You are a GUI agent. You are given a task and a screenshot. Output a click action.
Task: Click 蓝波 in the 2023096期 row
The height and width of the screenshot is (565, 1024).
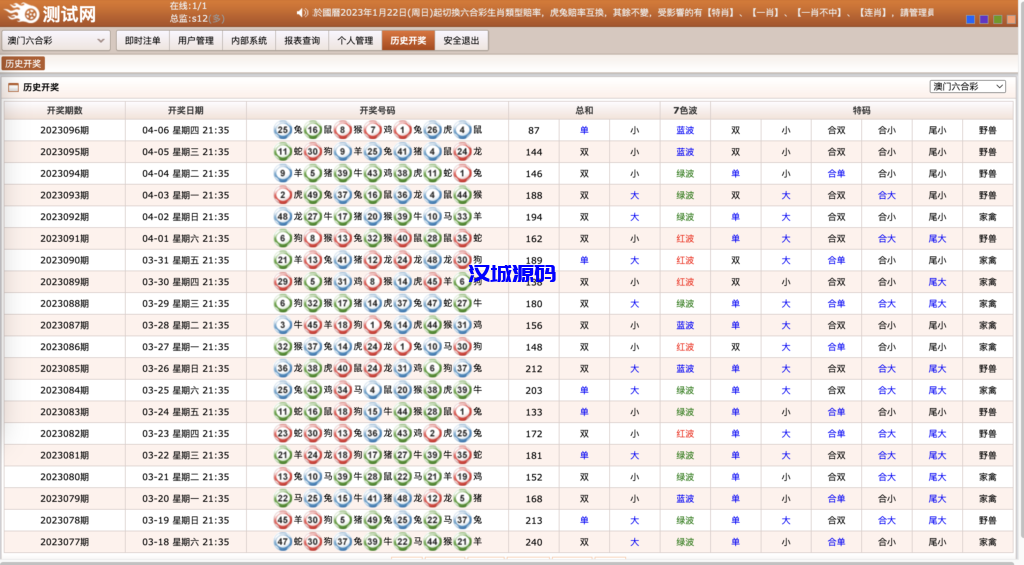tap(685, 130)
